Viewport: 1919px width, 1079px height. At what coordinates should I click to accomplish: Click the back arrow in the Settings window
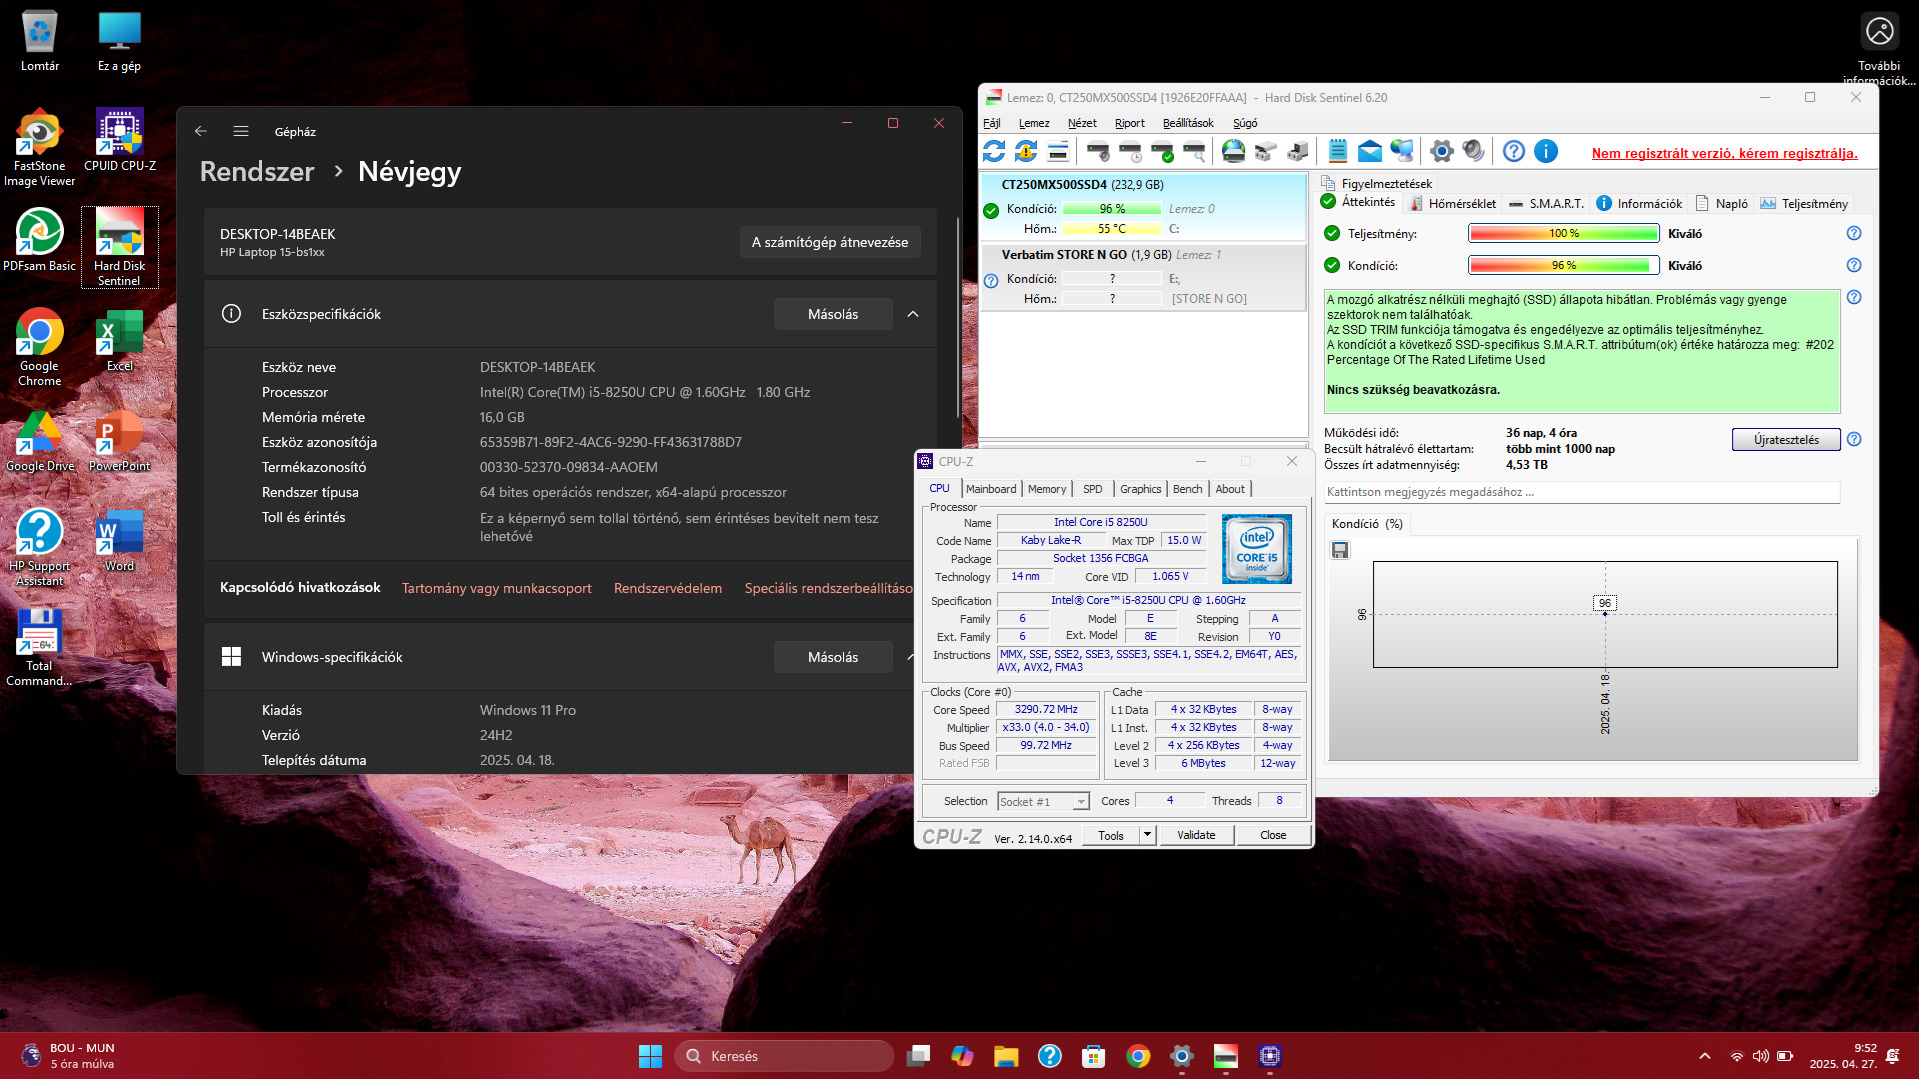pos(201,131)
